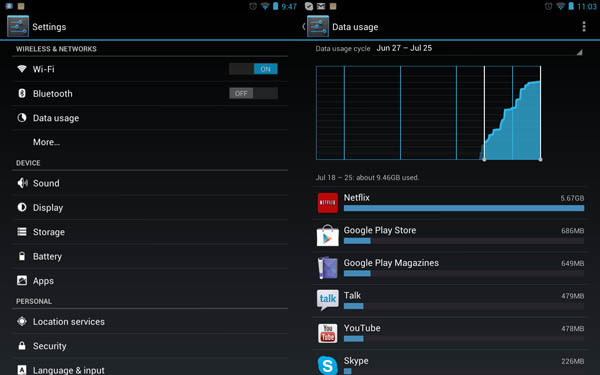600x375 pixels.
Task: Tap the data usage graph area
Action: [428, 113]
